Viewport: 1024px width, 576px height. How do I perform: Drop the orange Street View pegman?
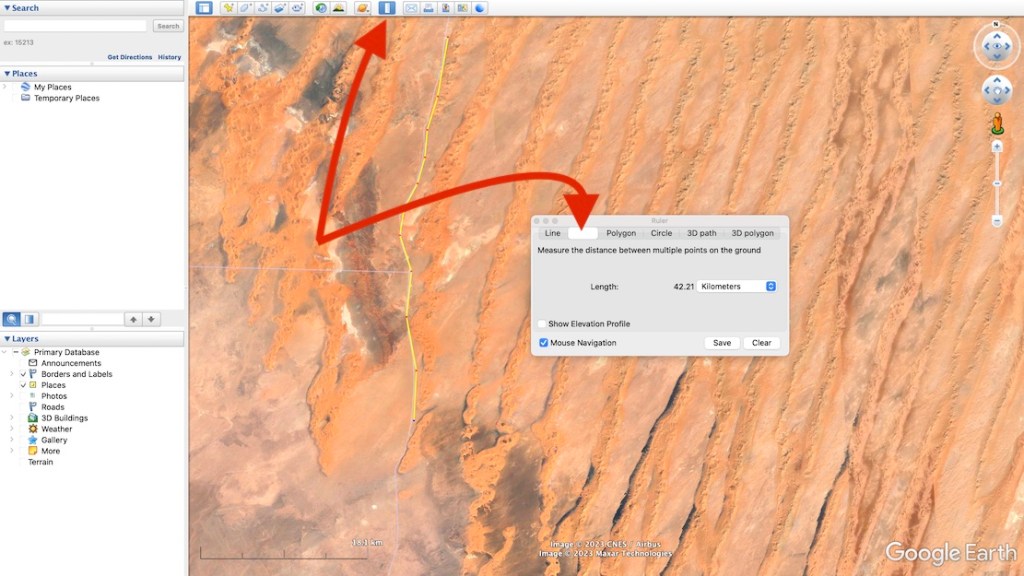pyautogui.click(x=996, y=124)
